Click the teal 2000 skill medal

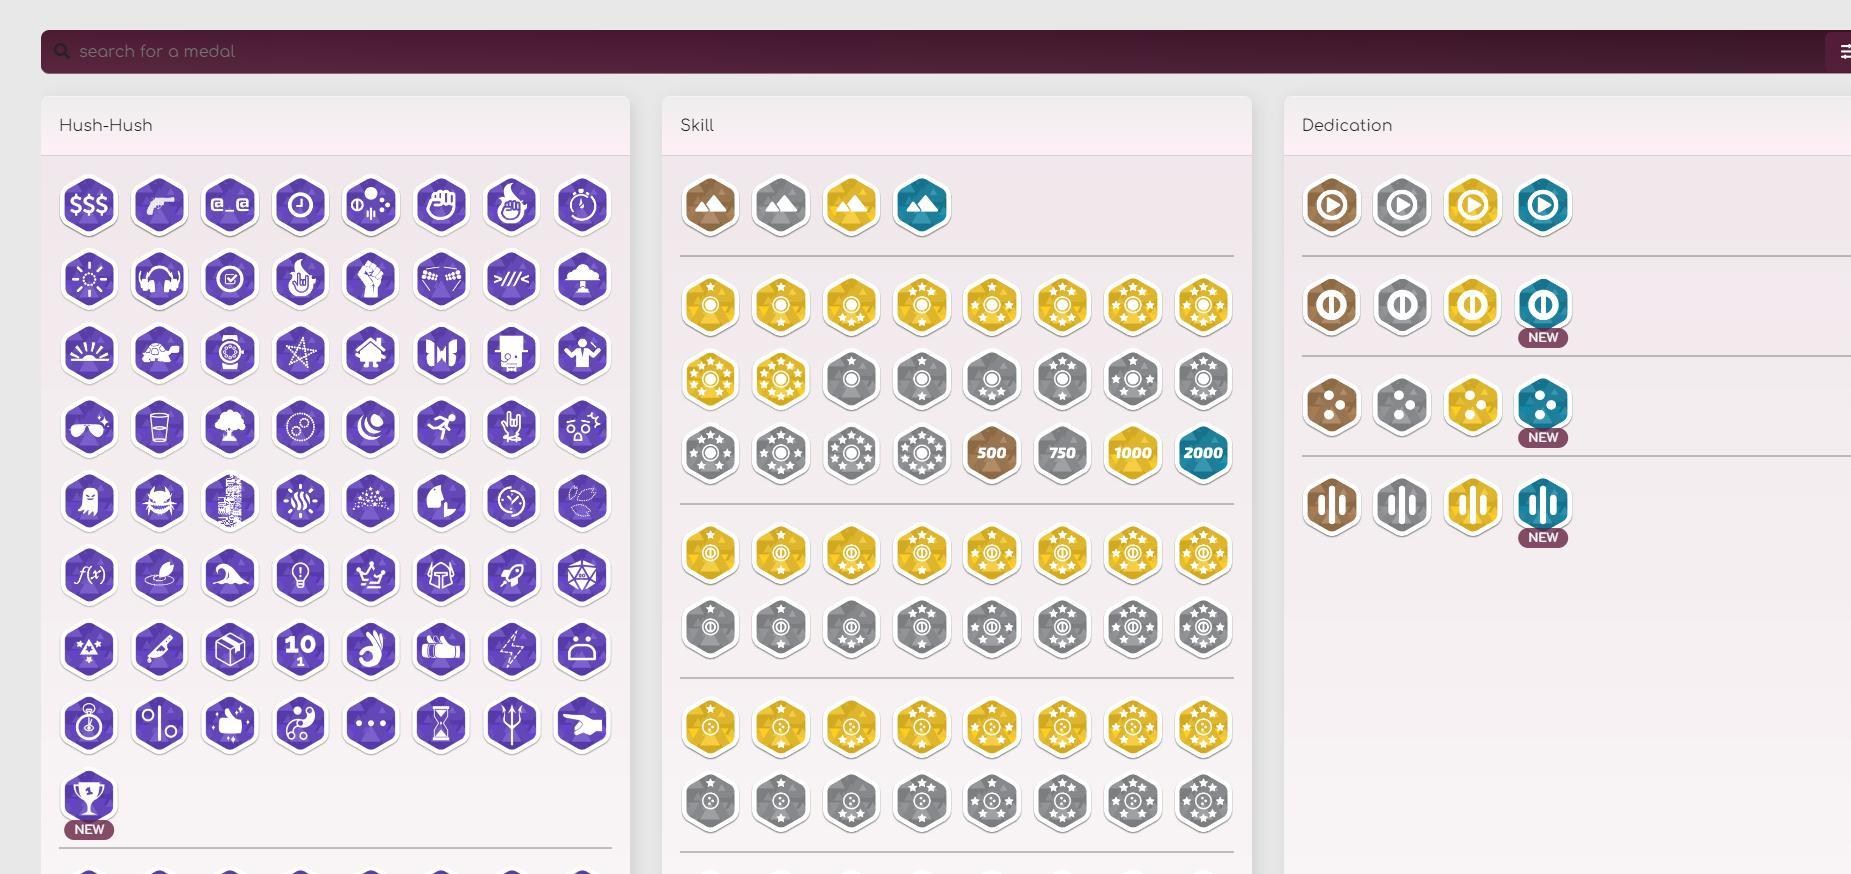[1203, 453]
